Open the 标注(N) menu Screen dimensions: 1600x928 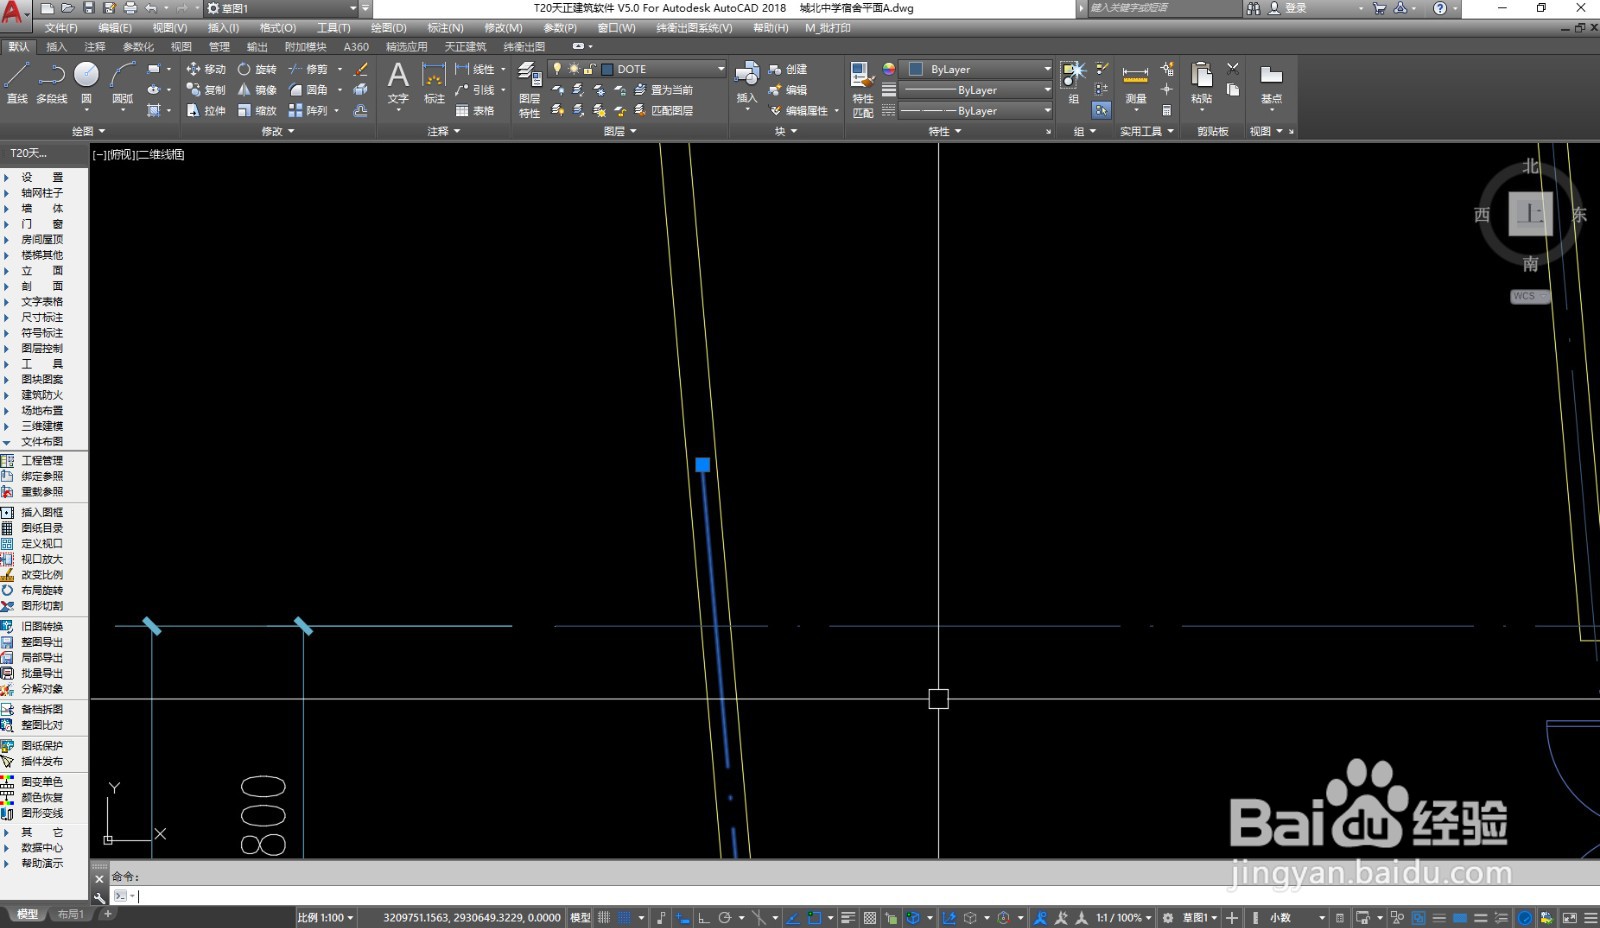coord(445,28)
